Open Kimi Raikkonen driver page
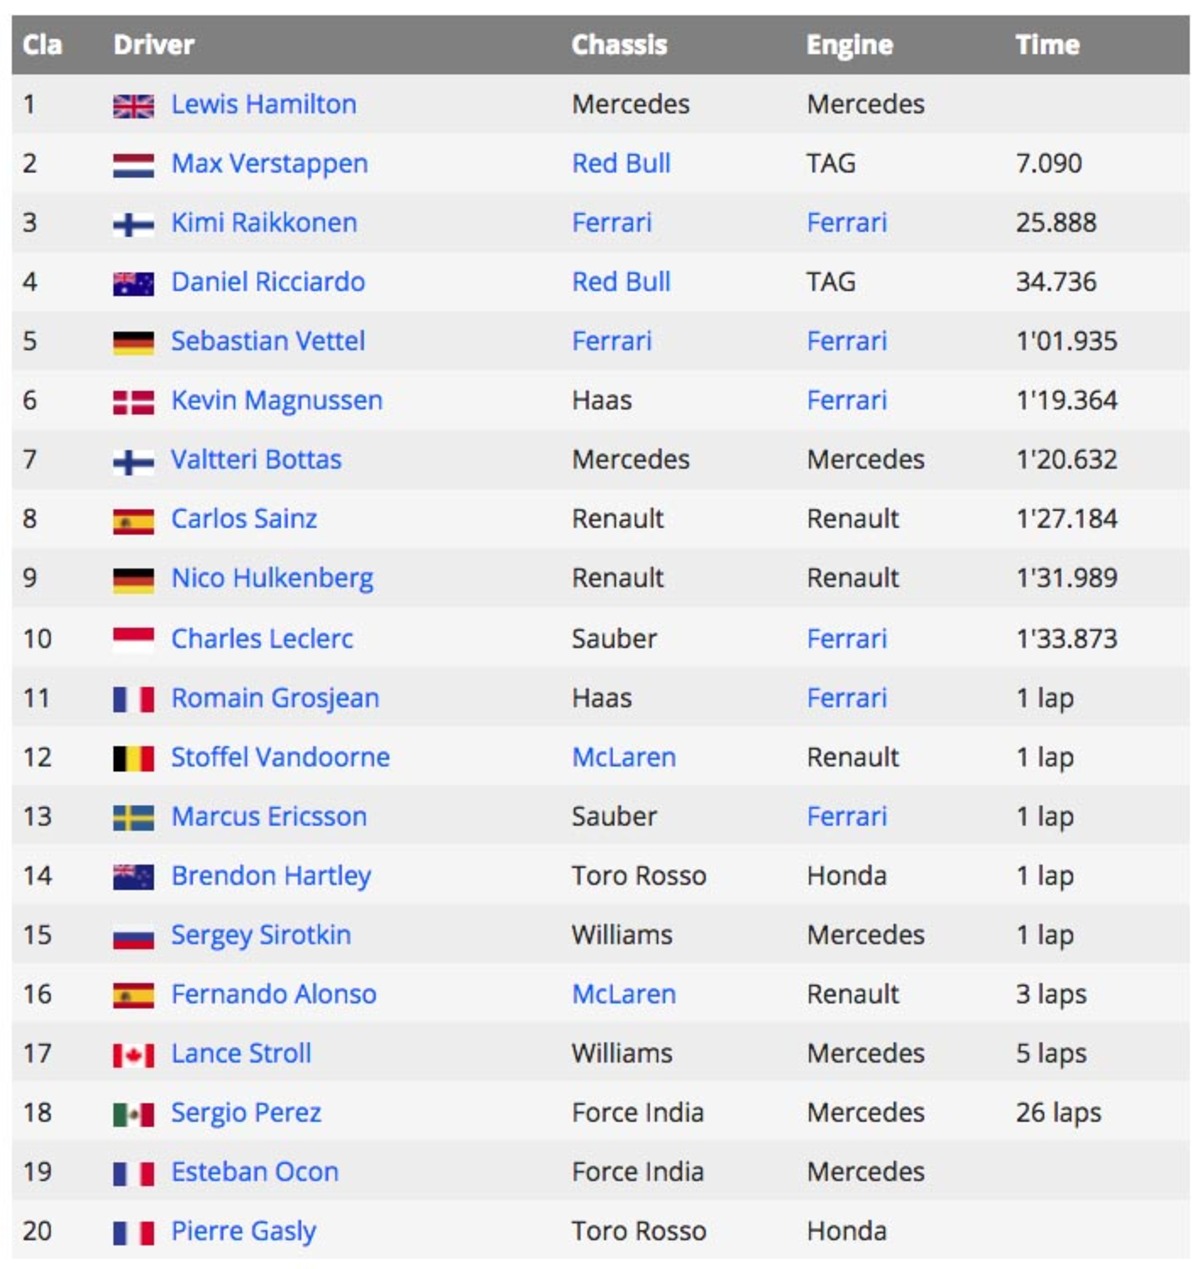 pos(264,222)
